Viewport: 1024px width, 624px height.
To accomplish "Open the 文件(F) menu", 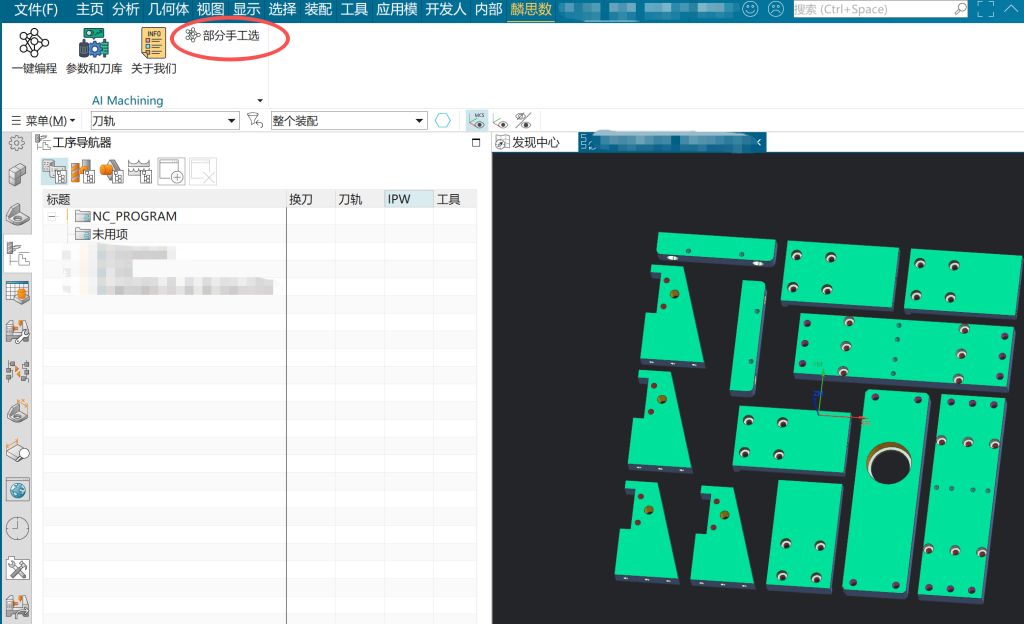I will click(x=36, y=9).
